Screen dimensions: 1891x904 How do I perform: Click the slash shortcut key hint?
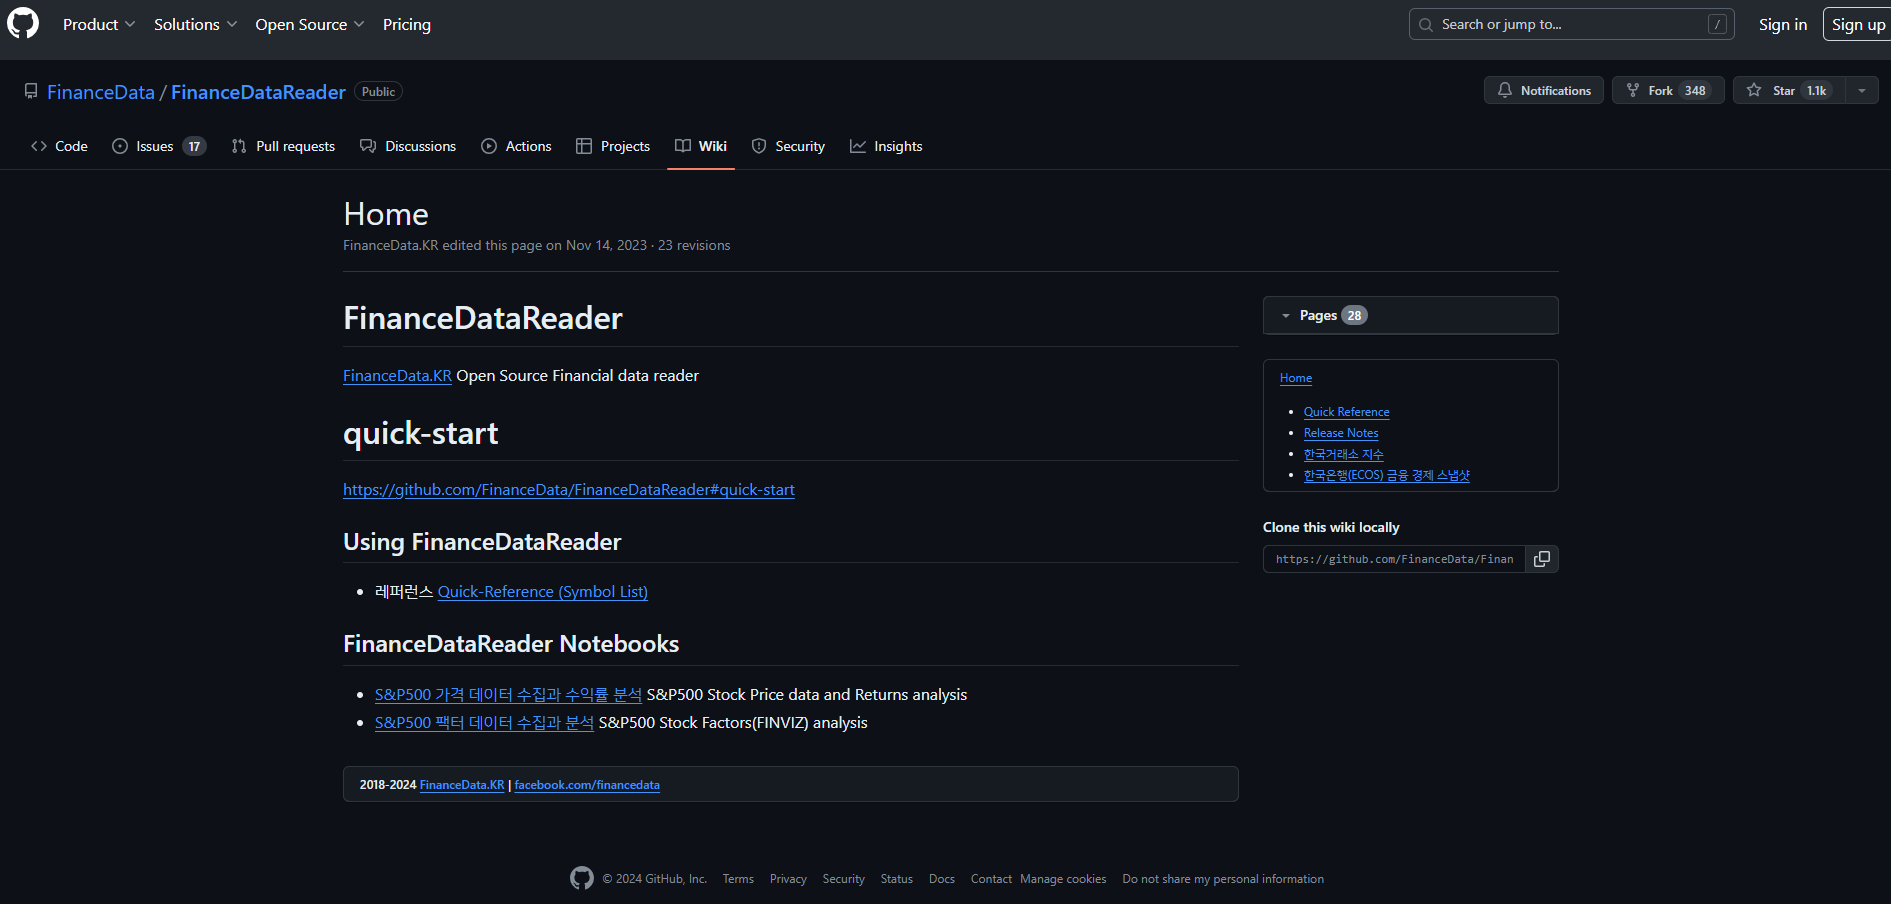(x=1717, y=24)
